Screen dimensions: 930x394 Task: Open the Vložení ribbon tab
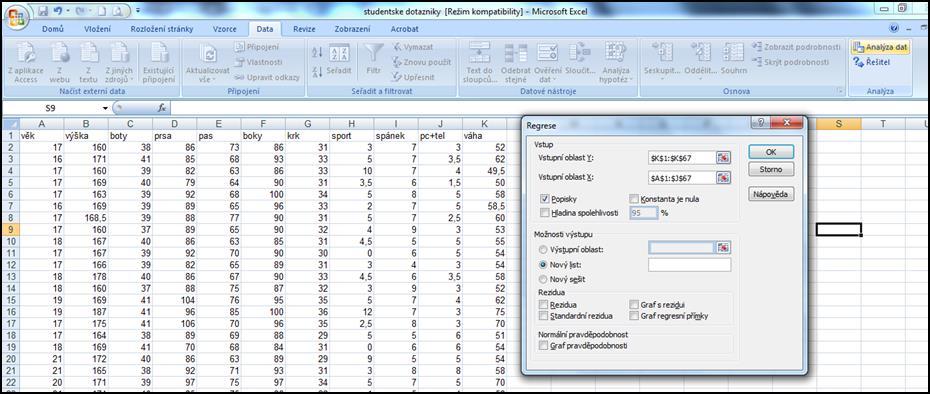click(97, 28)
